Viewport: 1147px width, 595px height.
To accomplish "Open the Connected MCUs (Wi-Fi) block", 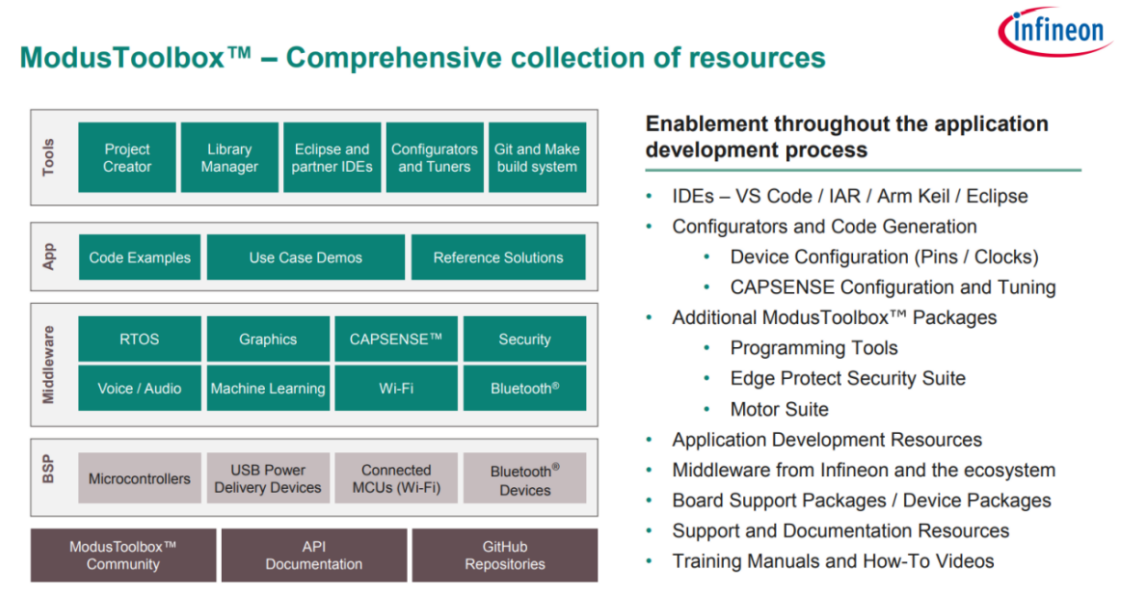I will [396, 479].
